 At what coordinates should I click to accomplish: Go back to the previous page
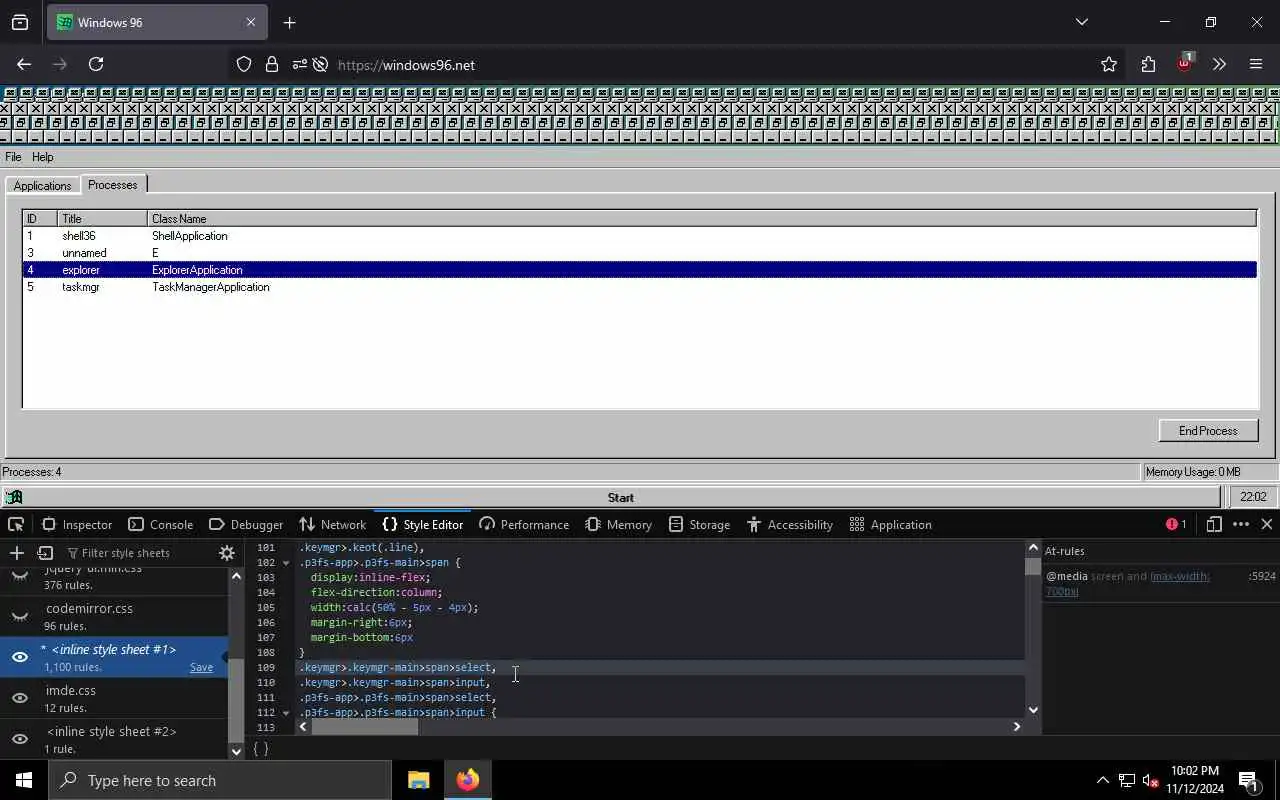point(24,64)
